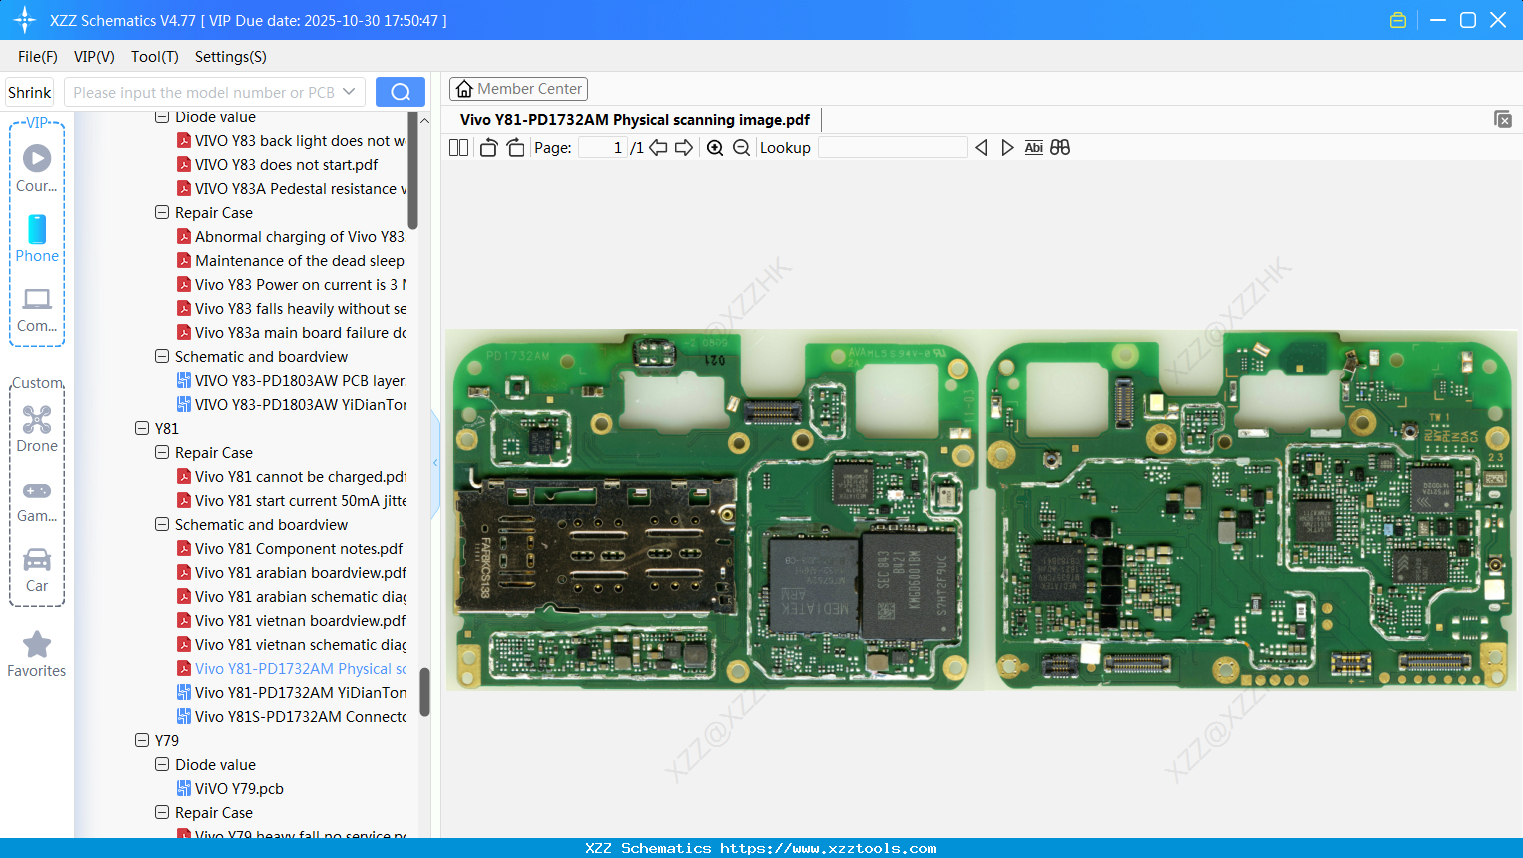
Task: Rotate the scanned page counterclockwise
Action: coord(487,147)
